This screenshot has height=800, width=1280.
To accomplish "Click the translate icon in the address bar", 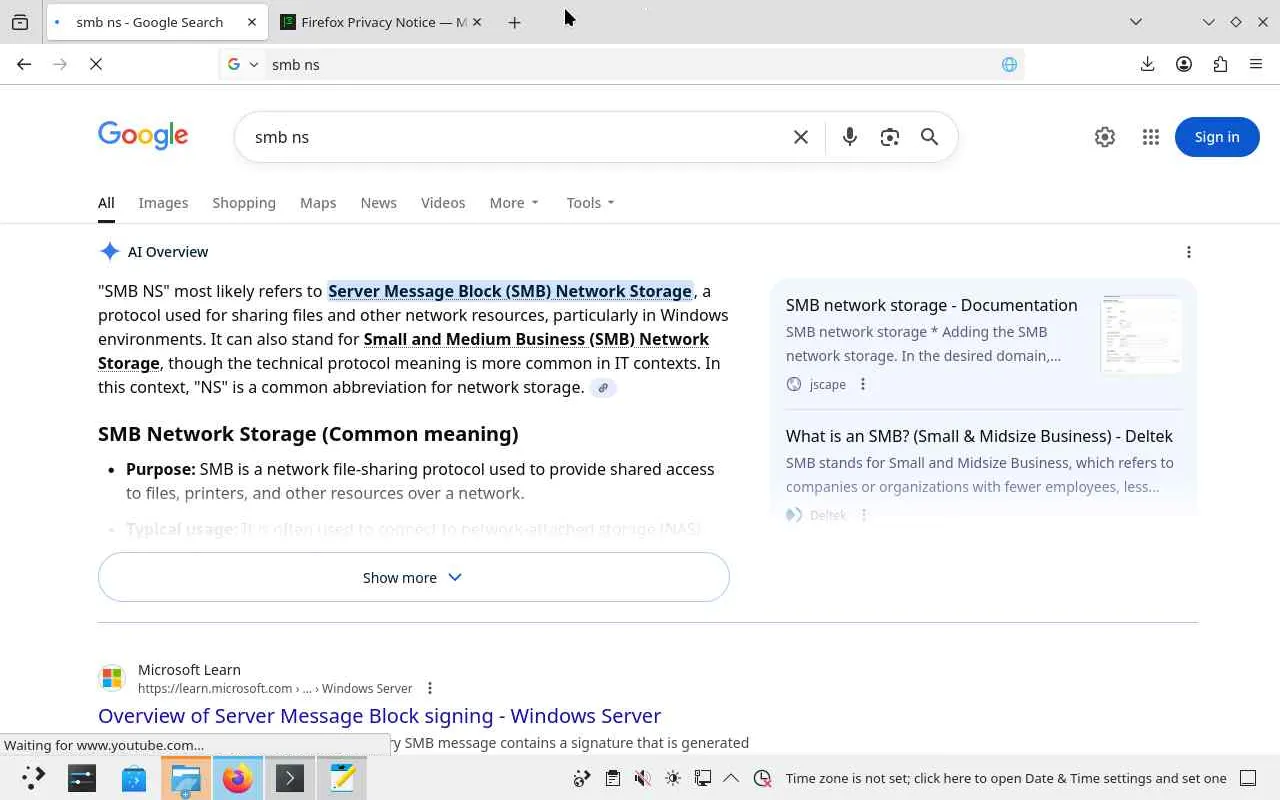I will pyautogui.click(x=1009, y=64).
